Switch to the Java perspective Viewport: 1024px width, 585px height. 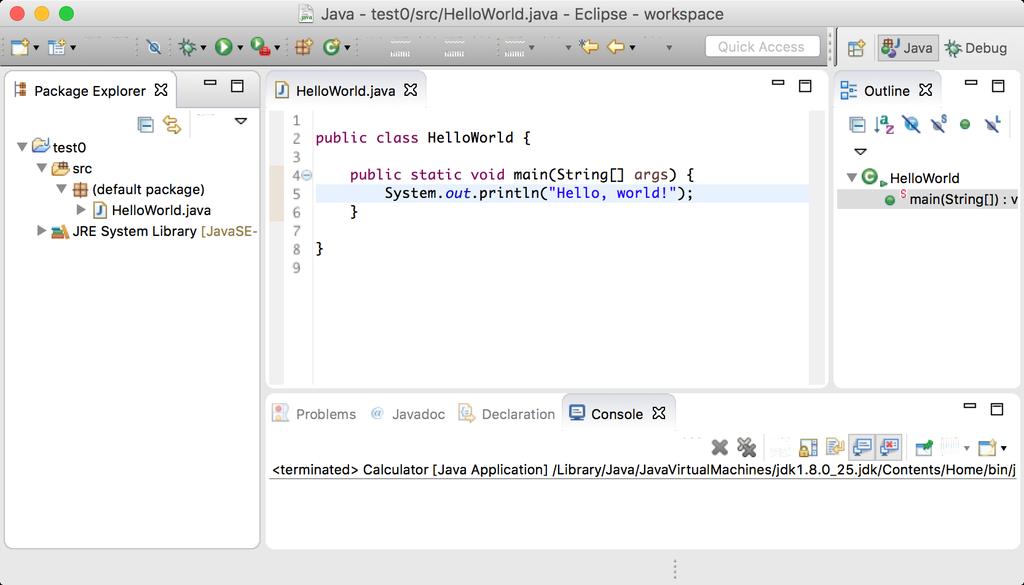[908, 48]
